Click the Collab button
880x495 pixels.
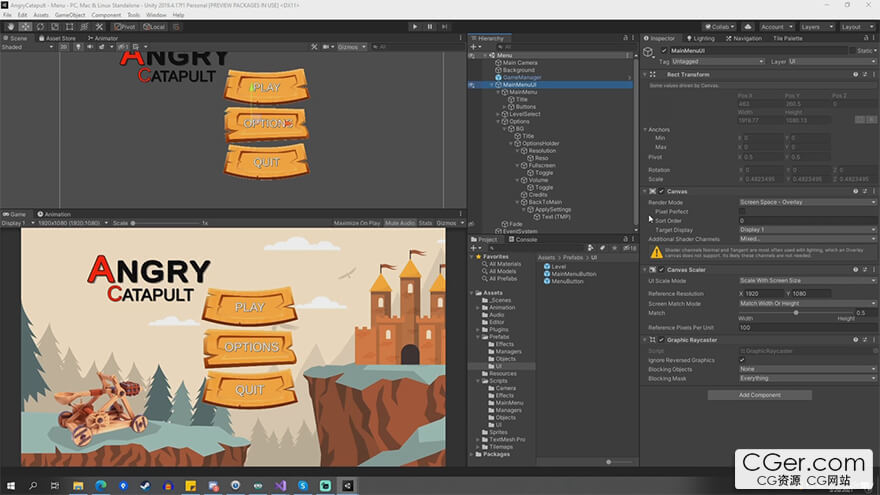pos(720,27)
